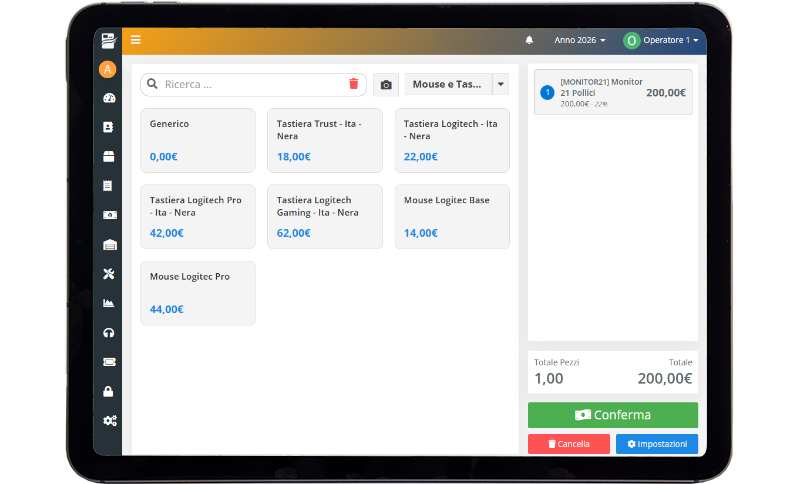The height and width of the screenshot is (484, 800).
Task: Open the receipt documents icon in sidebar
Action: [x=108, y=186]
